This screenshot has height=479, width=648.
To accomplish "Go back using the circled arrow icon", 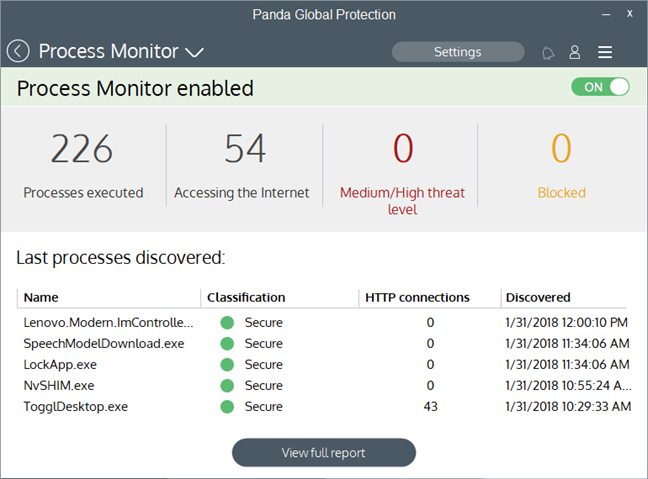I will point(18,51).
